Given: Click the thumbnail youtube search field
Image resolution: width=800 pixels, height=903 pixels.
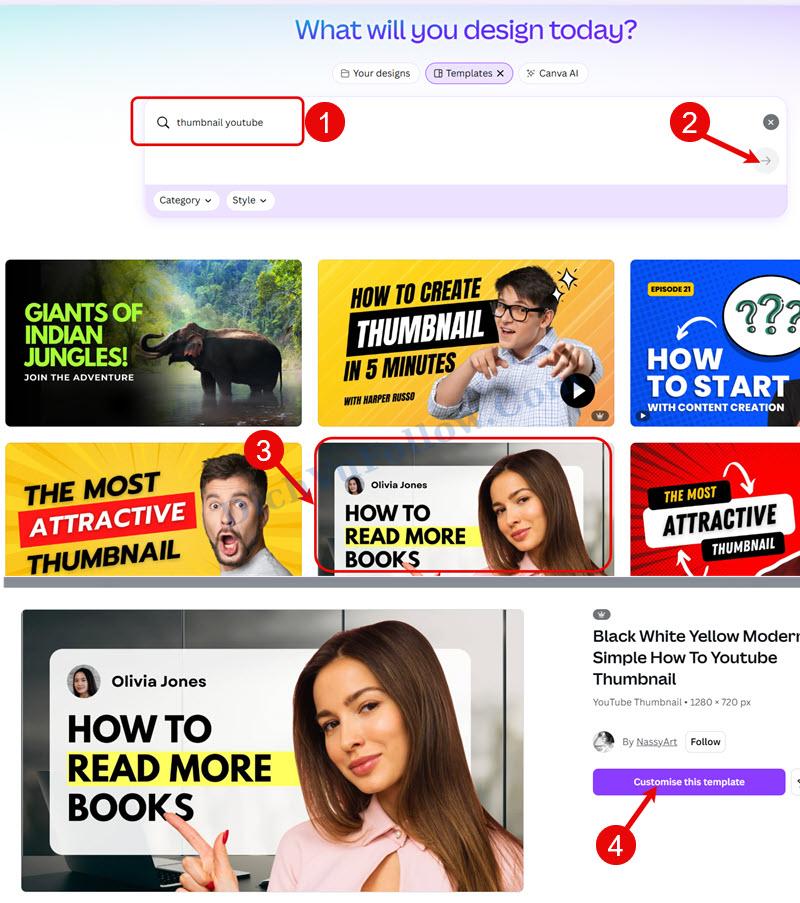Looking at the screenshot, I should click(x=218, y=122).
